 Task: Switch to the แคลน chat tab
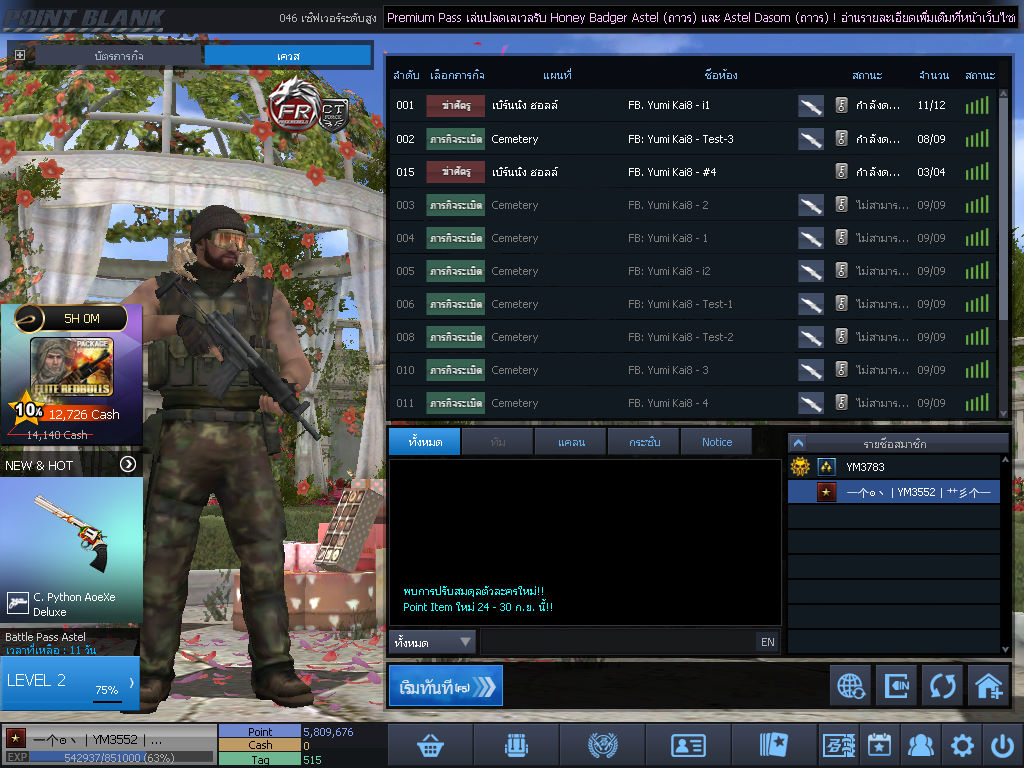click(570, 442)
